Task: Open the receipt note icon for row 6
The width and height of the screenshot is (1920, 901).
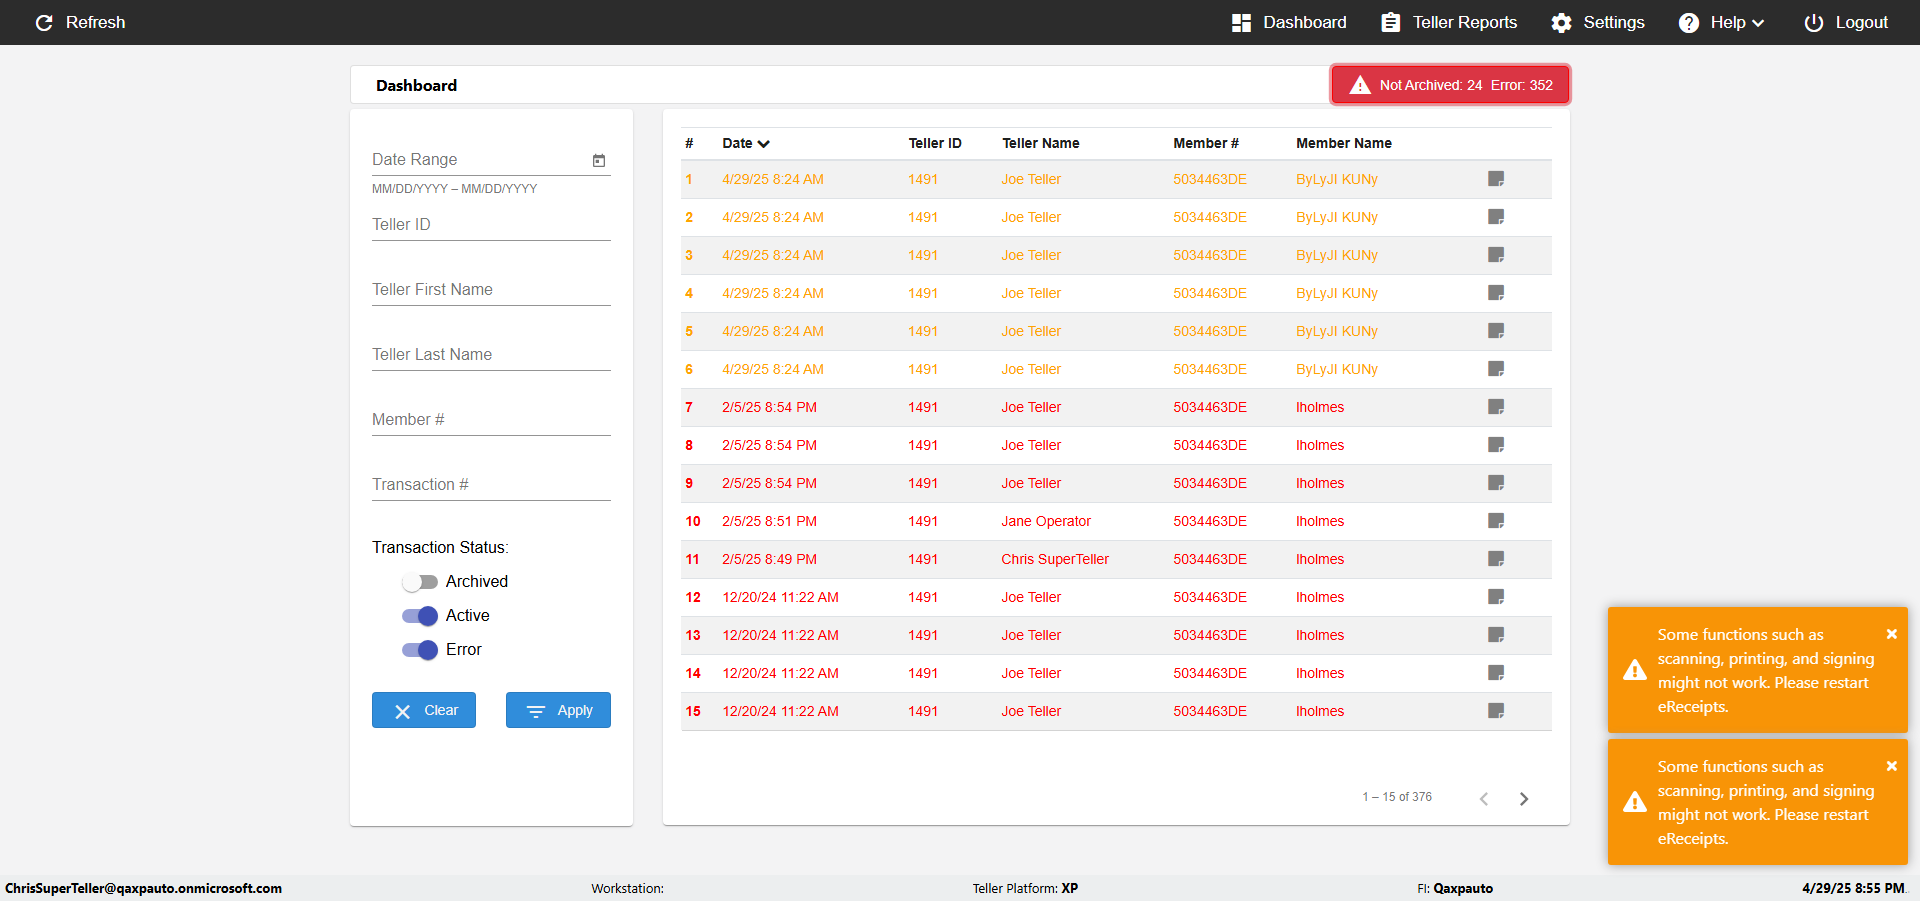Action: pos(1496,369)
